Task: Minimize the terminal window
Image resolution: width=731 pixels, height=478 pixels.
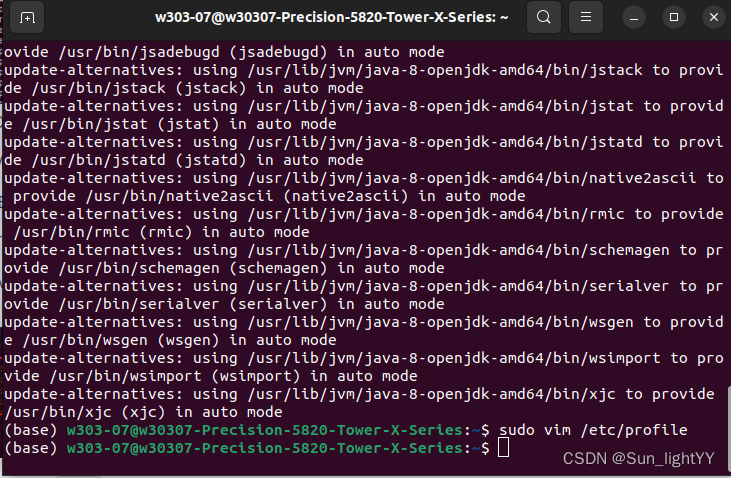Action: click(632, 17)
